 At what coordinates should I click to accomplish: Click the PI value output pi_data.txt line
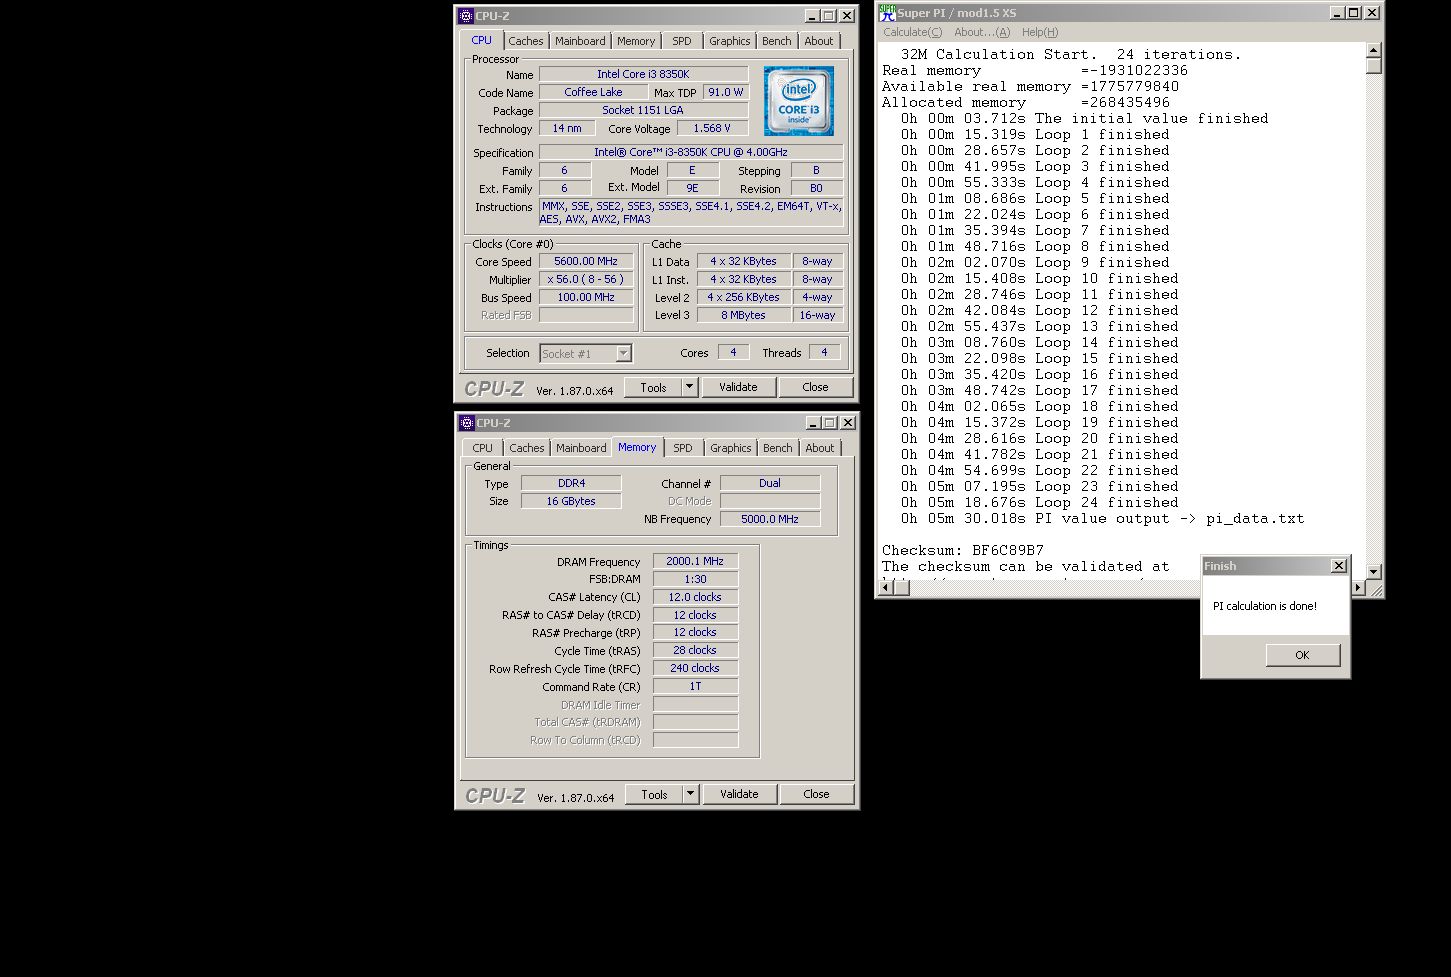[1102, 518]
